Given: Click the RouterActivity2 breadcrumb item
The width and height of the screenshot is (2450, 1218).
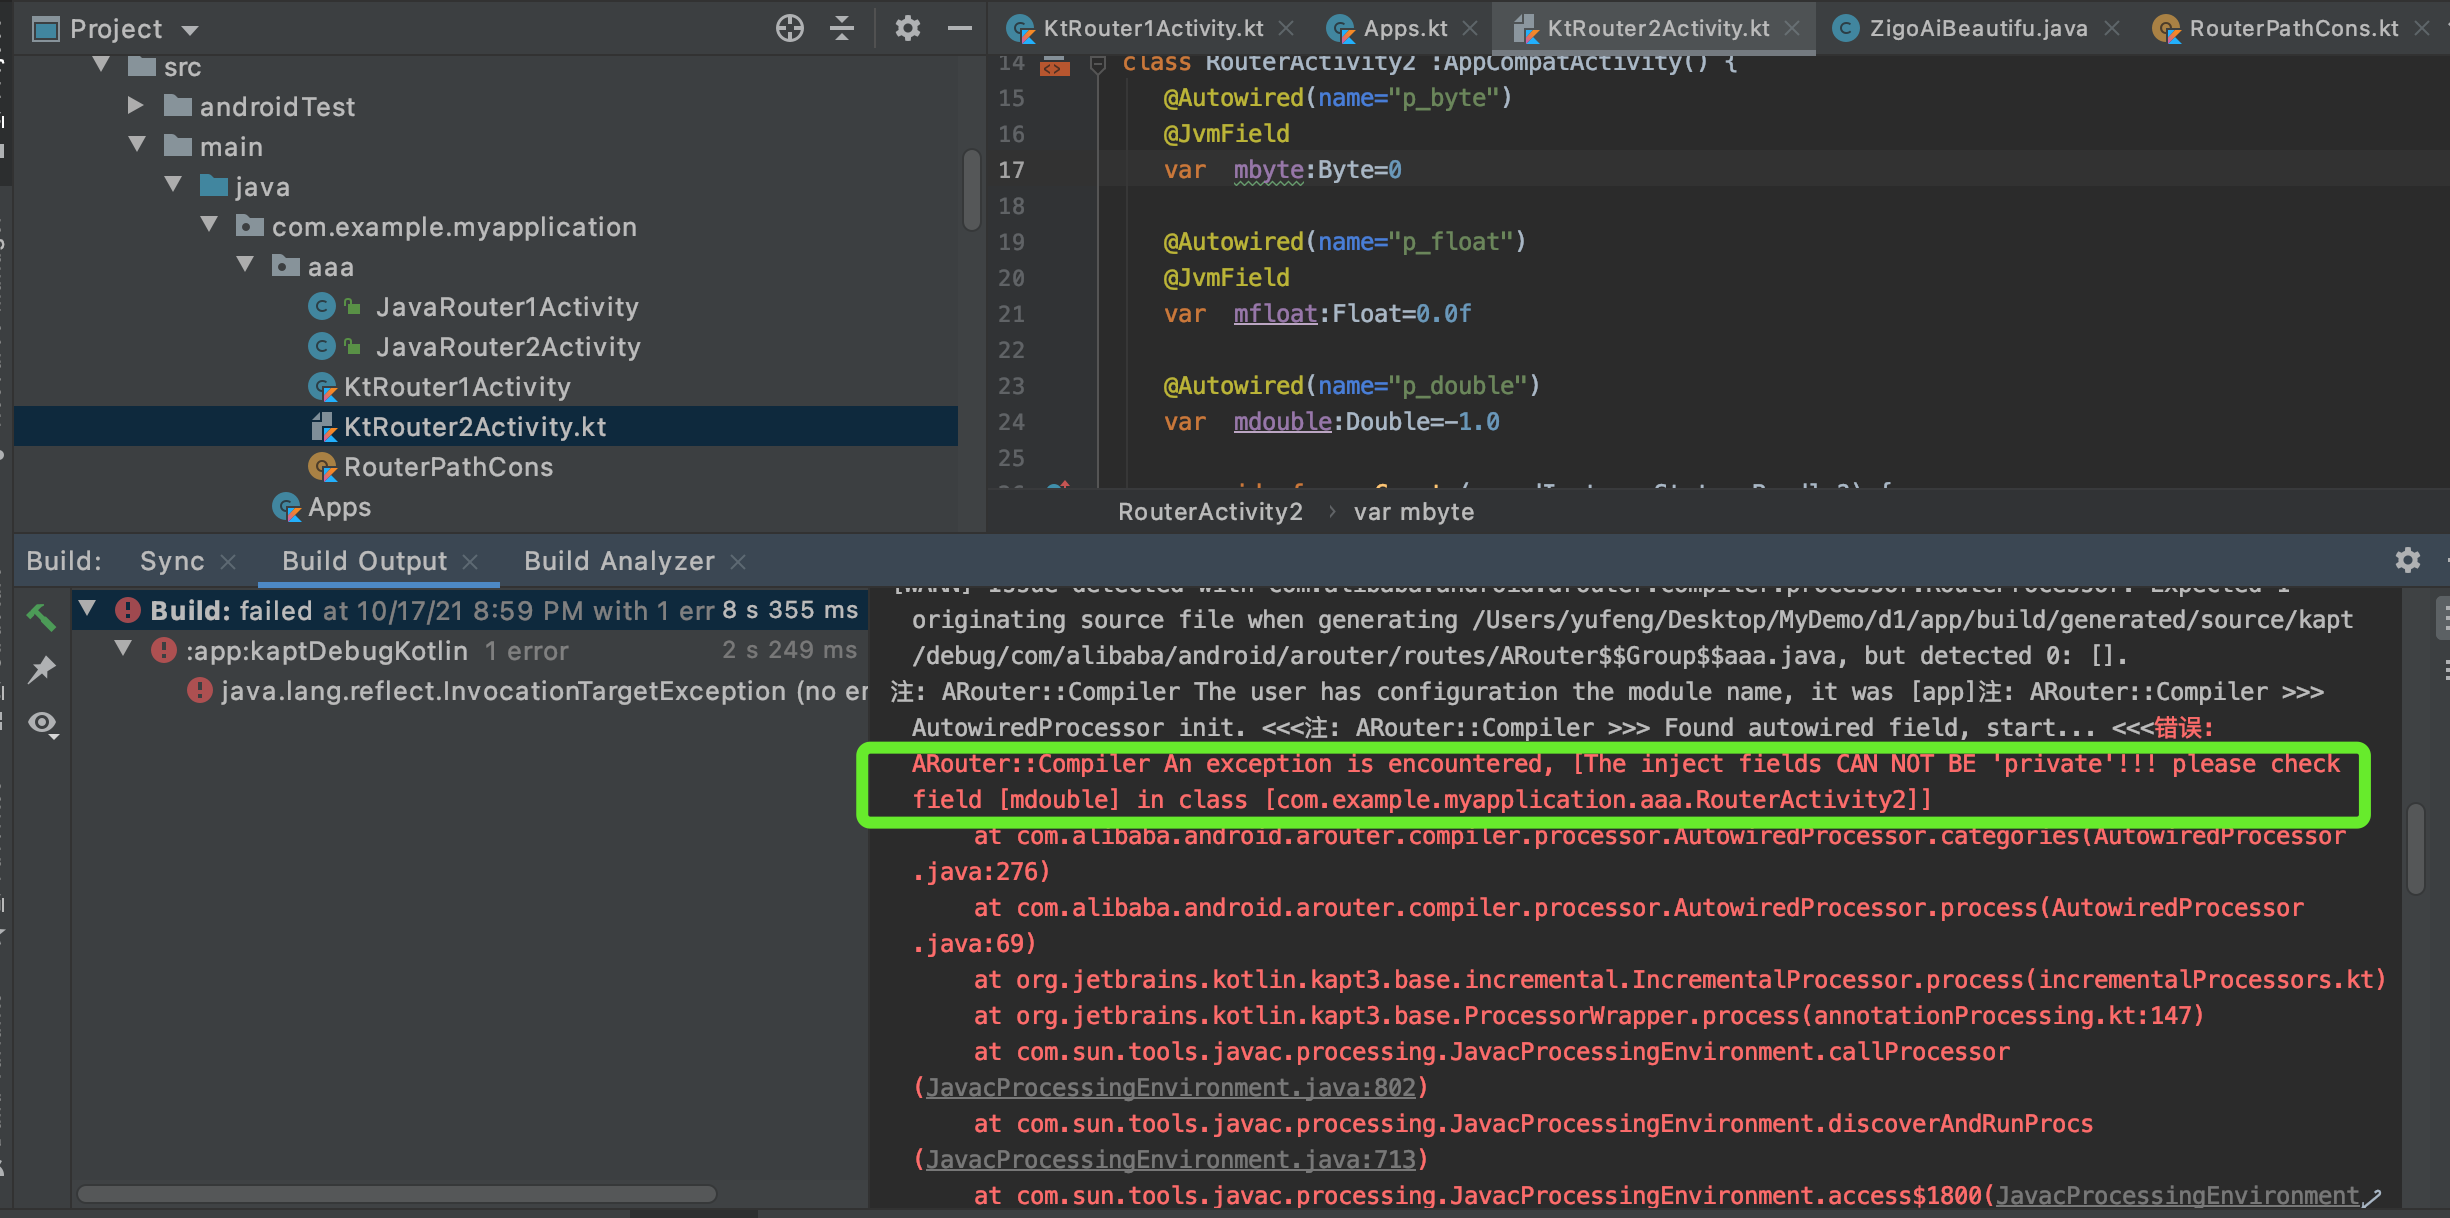Looking at the screenshot, I should [x=1210, y=511].
